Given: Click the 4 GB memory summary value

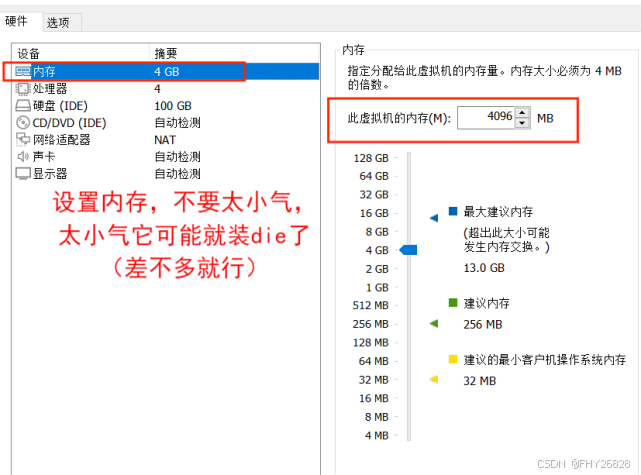Looking at the screenshot, I should [x=167, y=72].
